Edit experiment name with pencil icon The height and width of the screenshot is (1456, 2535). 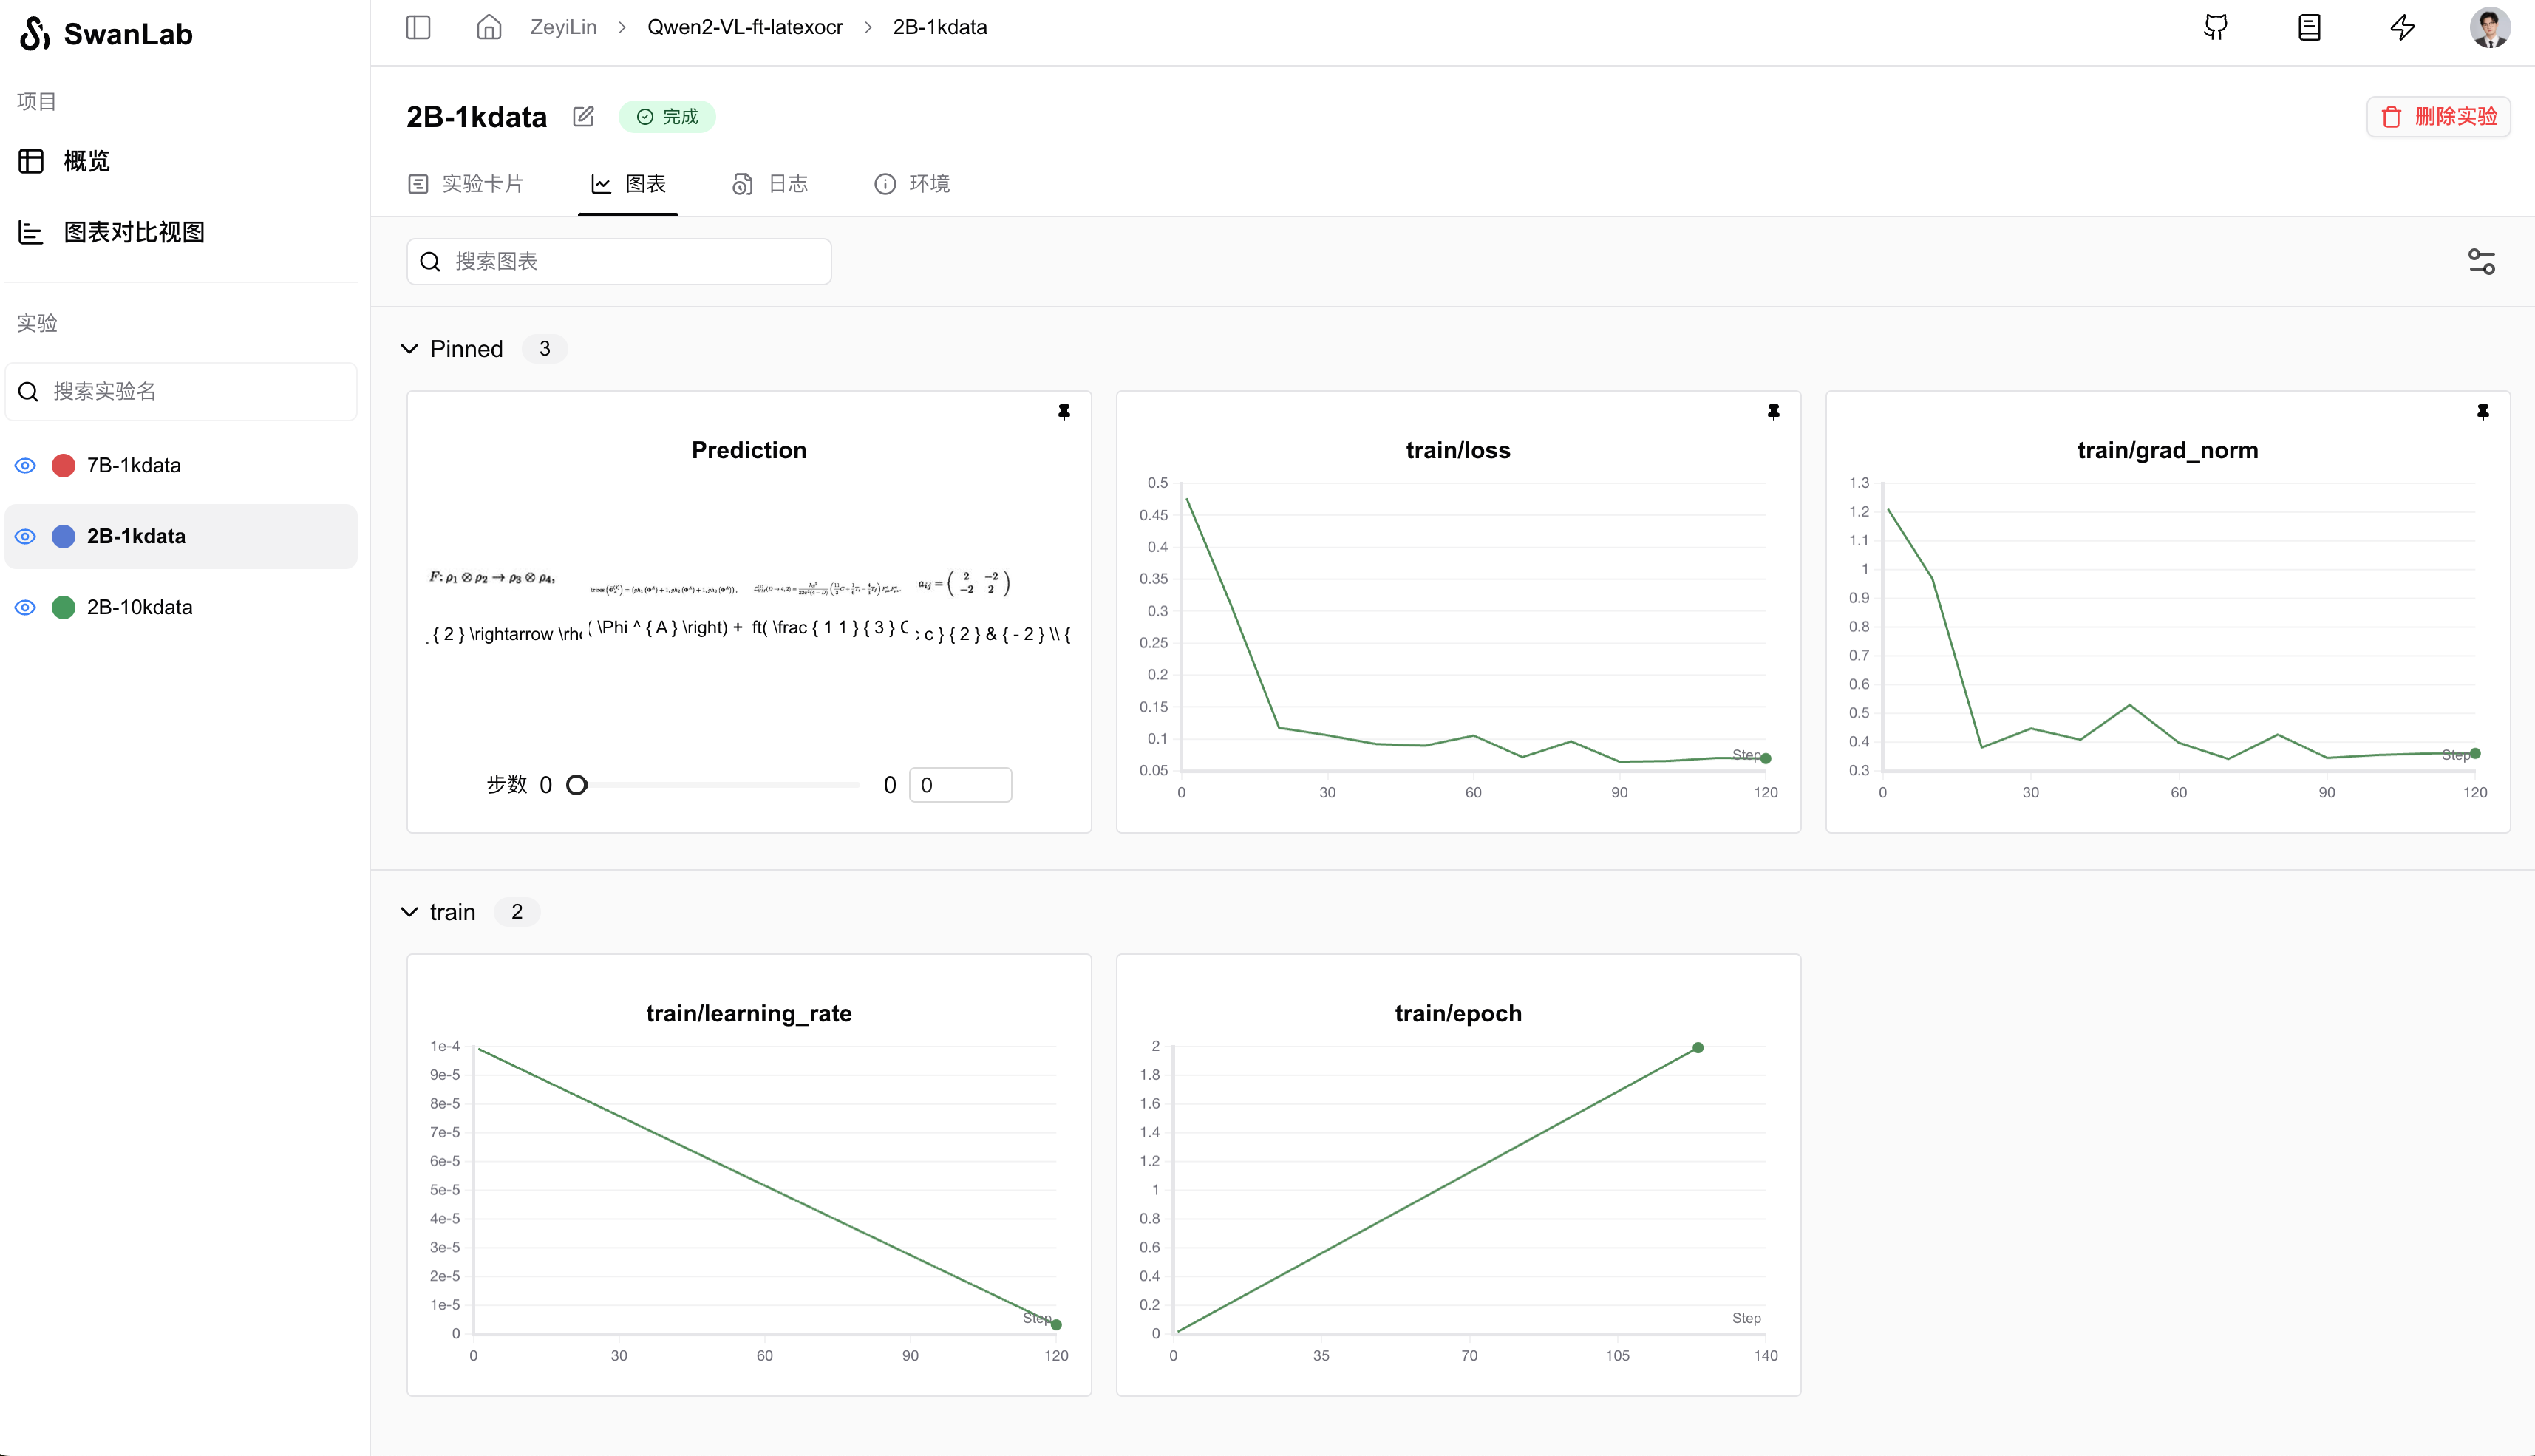[x=583, y=117]
